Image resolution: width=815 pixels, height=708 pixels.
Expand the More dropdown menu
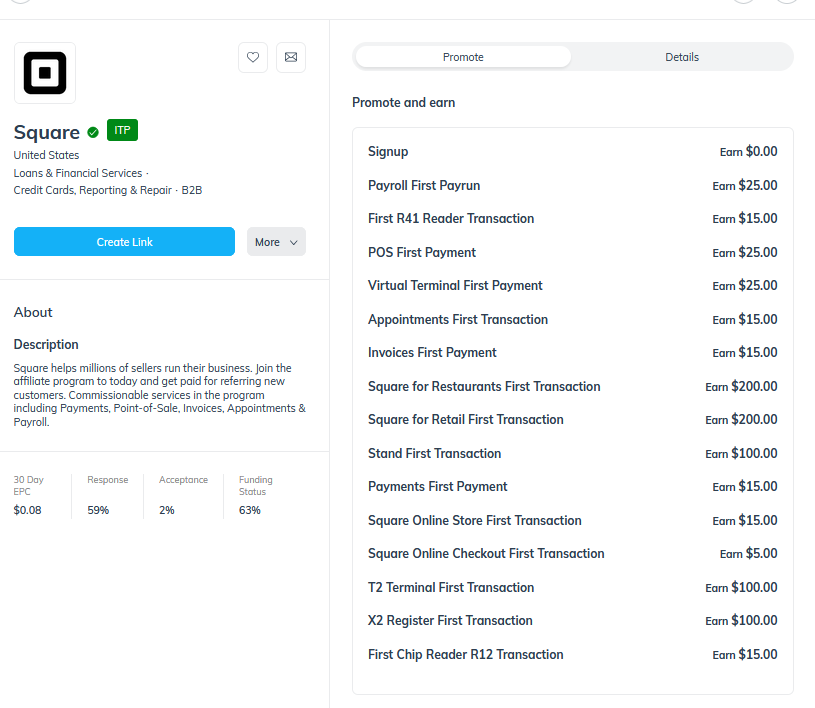coord(276,242)
